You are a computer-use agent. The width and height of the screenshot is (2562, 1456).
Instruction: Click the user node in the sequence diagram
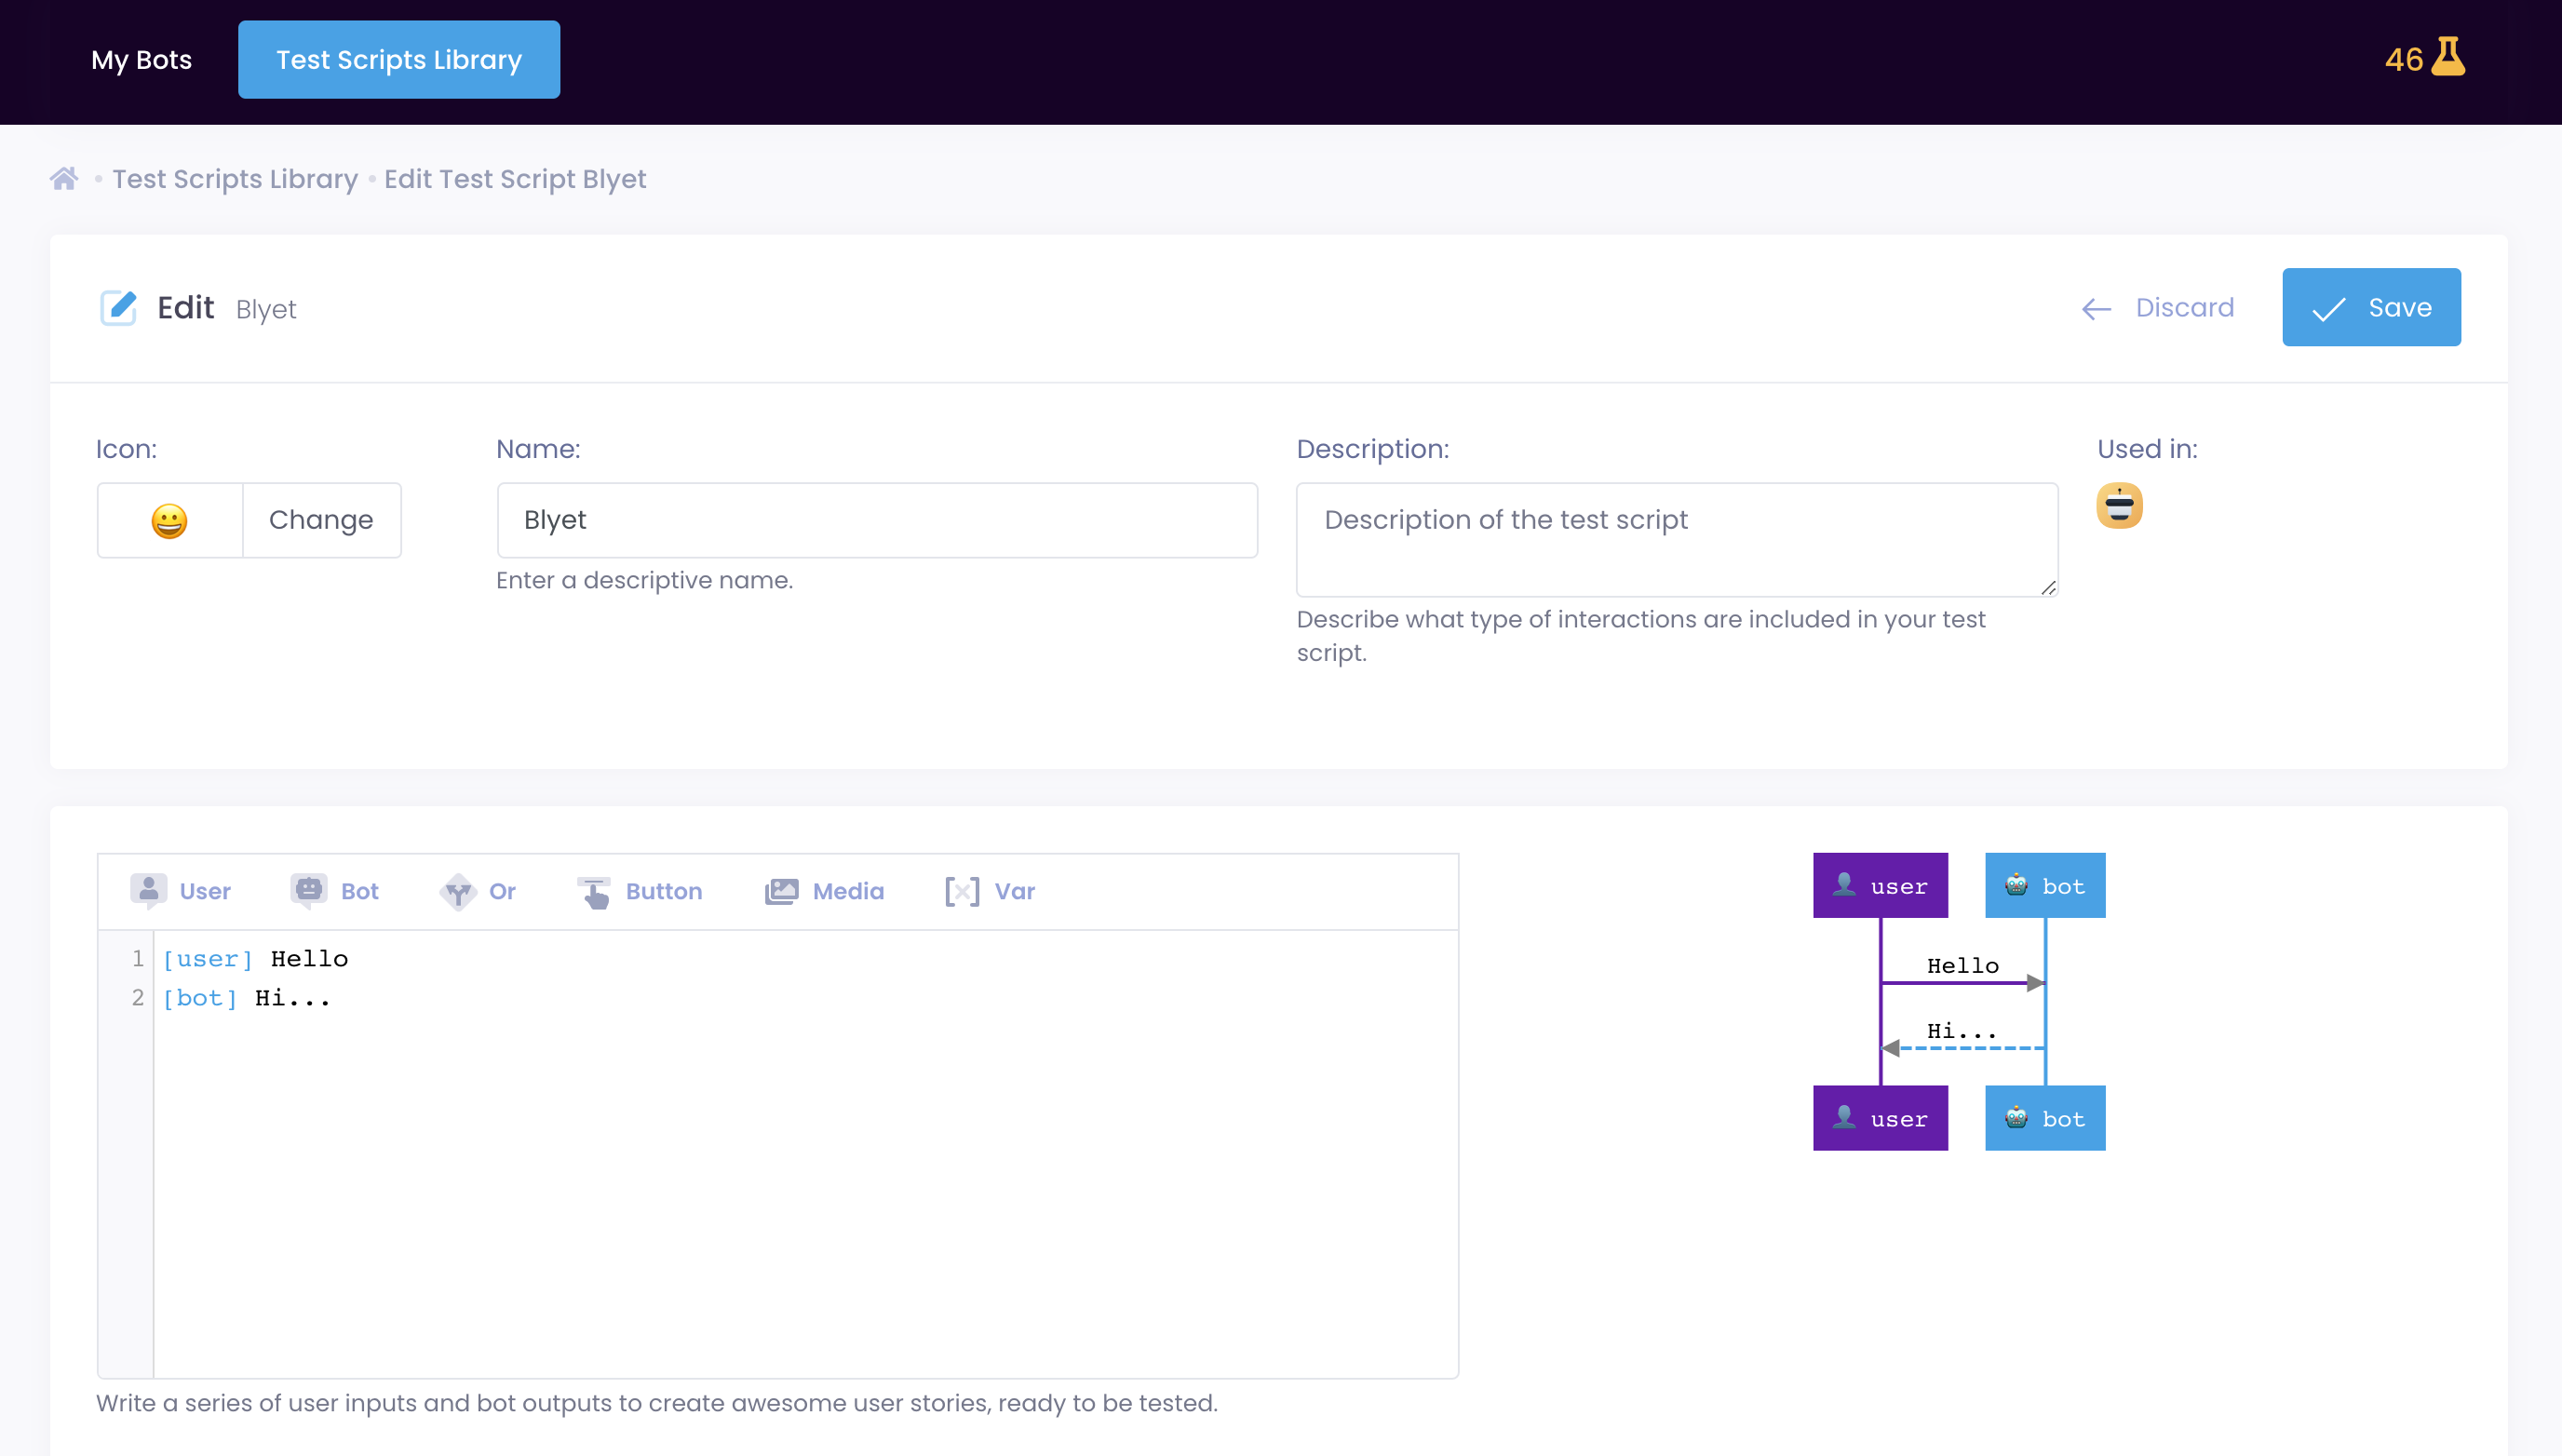coord(1880,885)
